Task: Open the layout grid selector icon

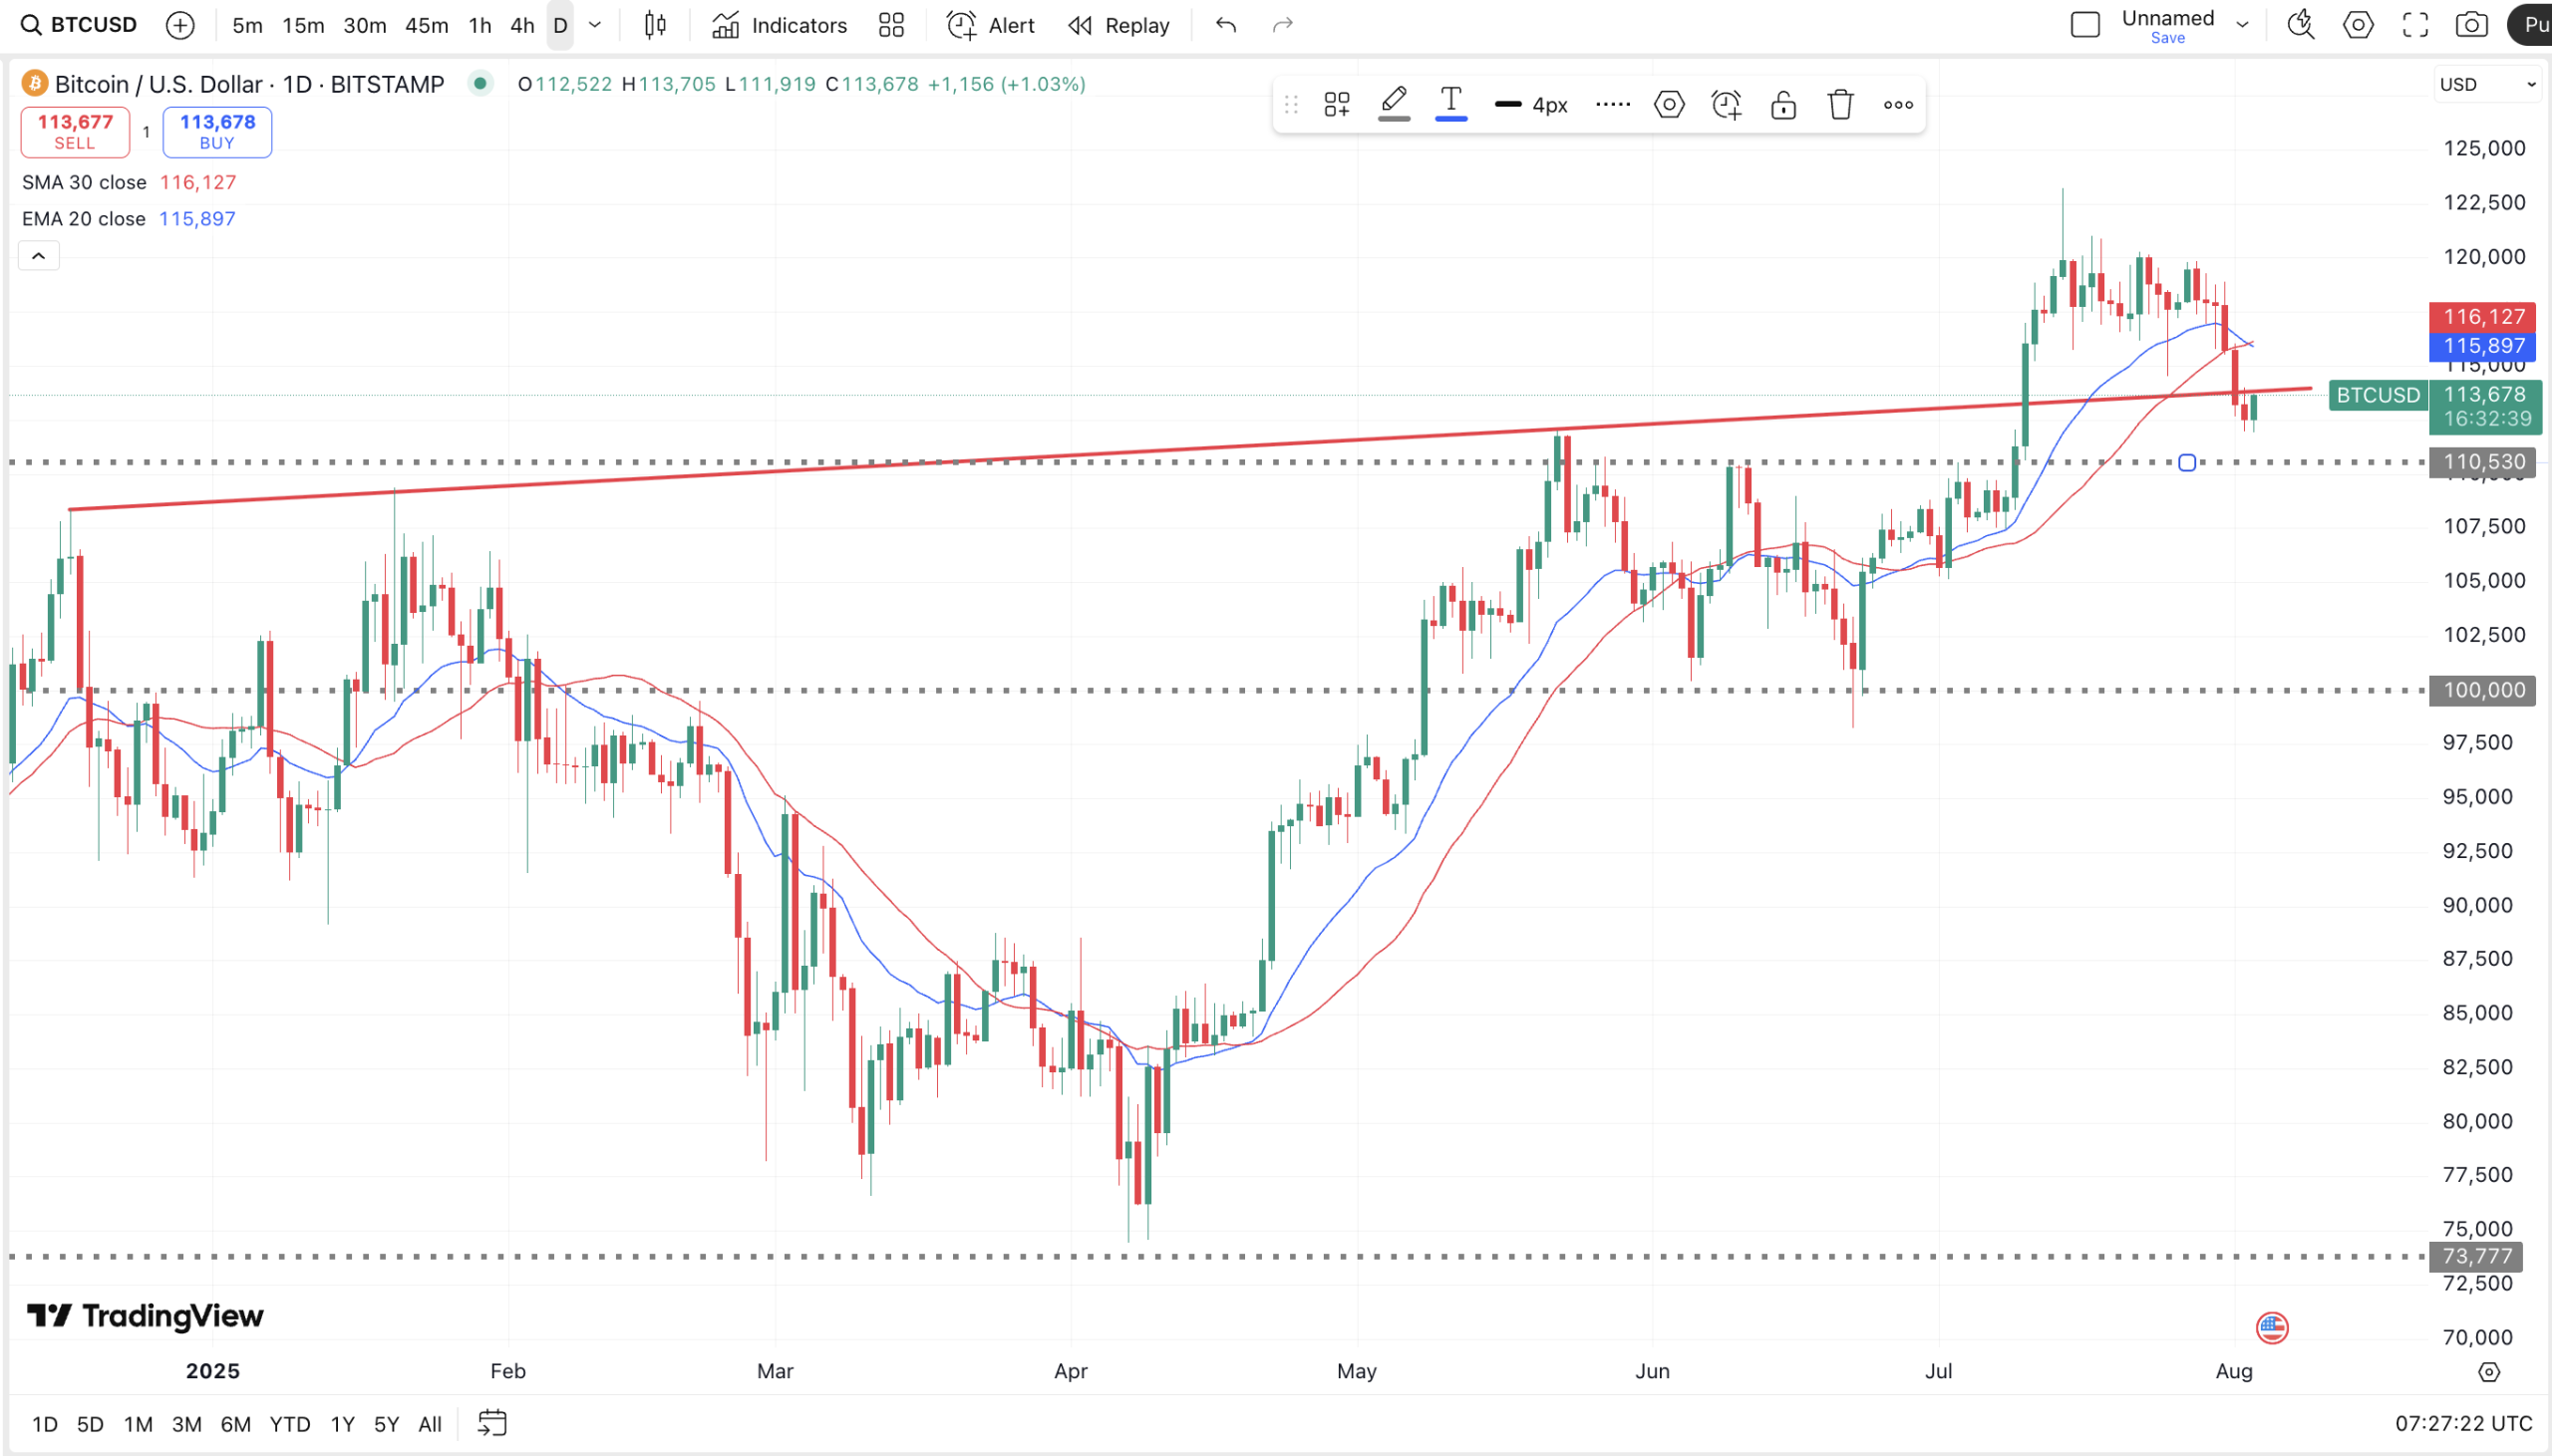Action: [891, 25]
